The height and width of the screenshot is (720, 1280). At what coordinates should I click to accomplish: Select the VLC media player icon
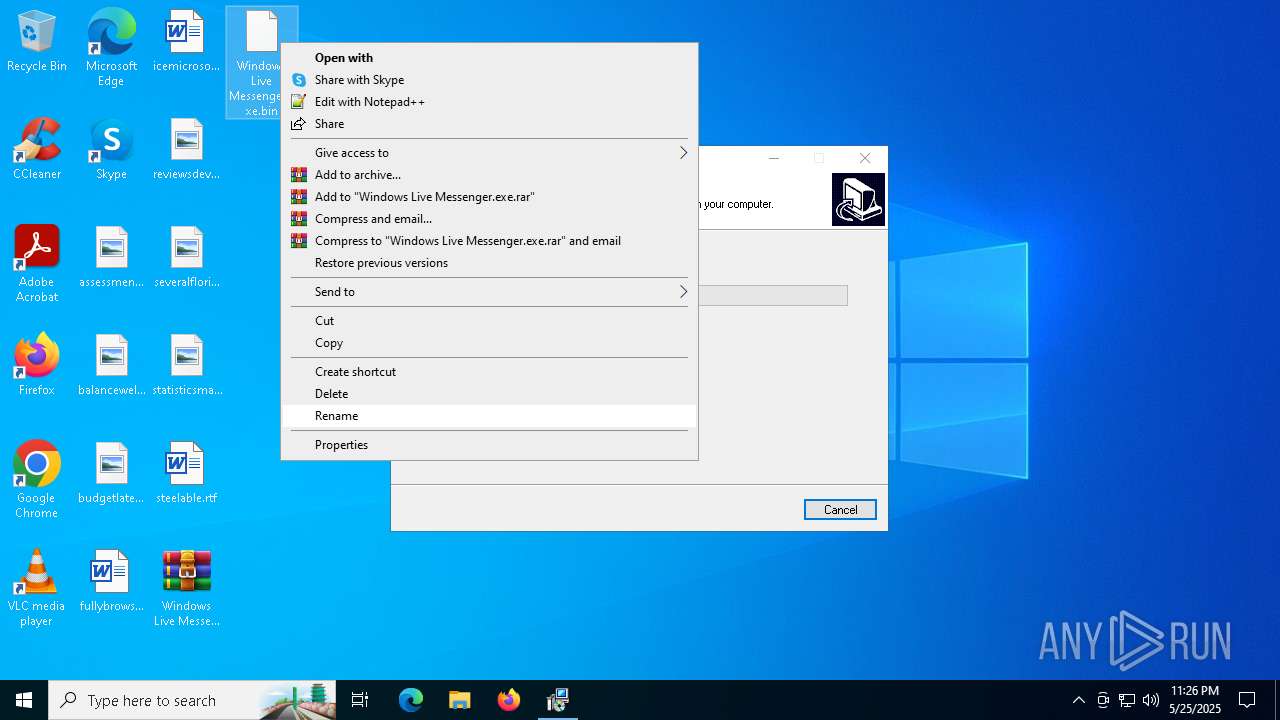coord(37,587)
